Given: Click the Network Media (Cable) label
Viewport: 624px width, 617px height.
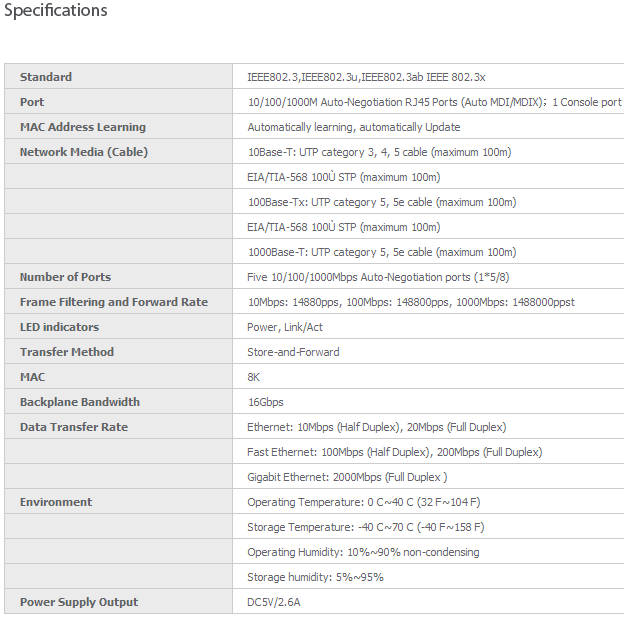Looking at the screenshot, I should click(x=84, y=152).
